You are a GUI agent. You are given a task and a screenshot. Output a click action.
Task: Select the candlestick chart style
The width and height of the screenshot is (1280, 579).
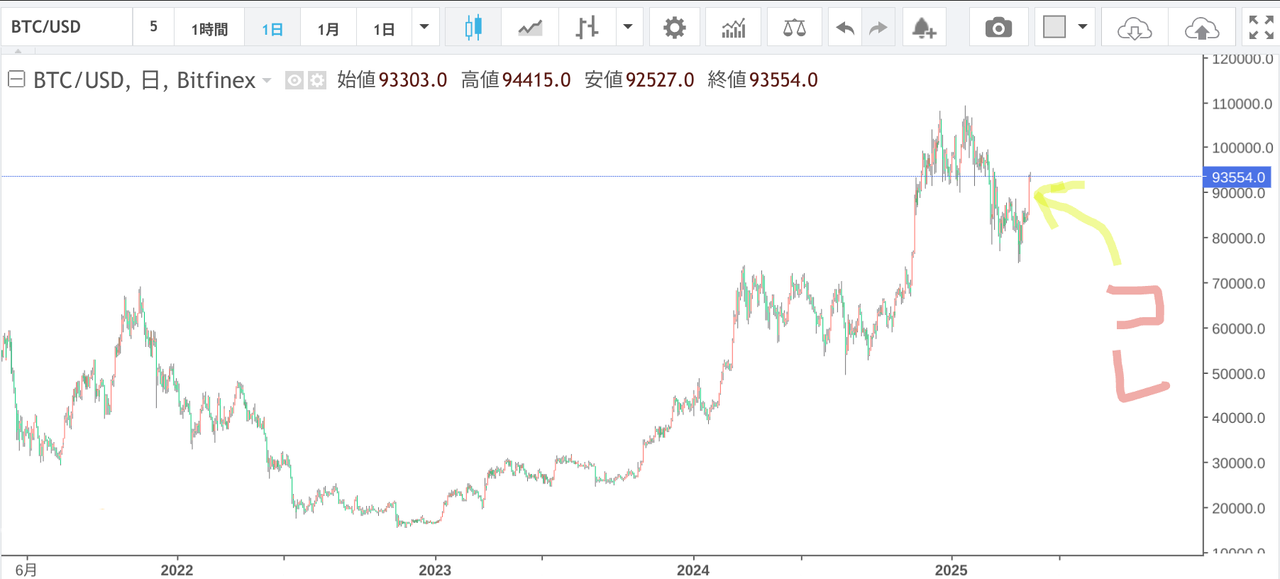[x=473, y=28]
